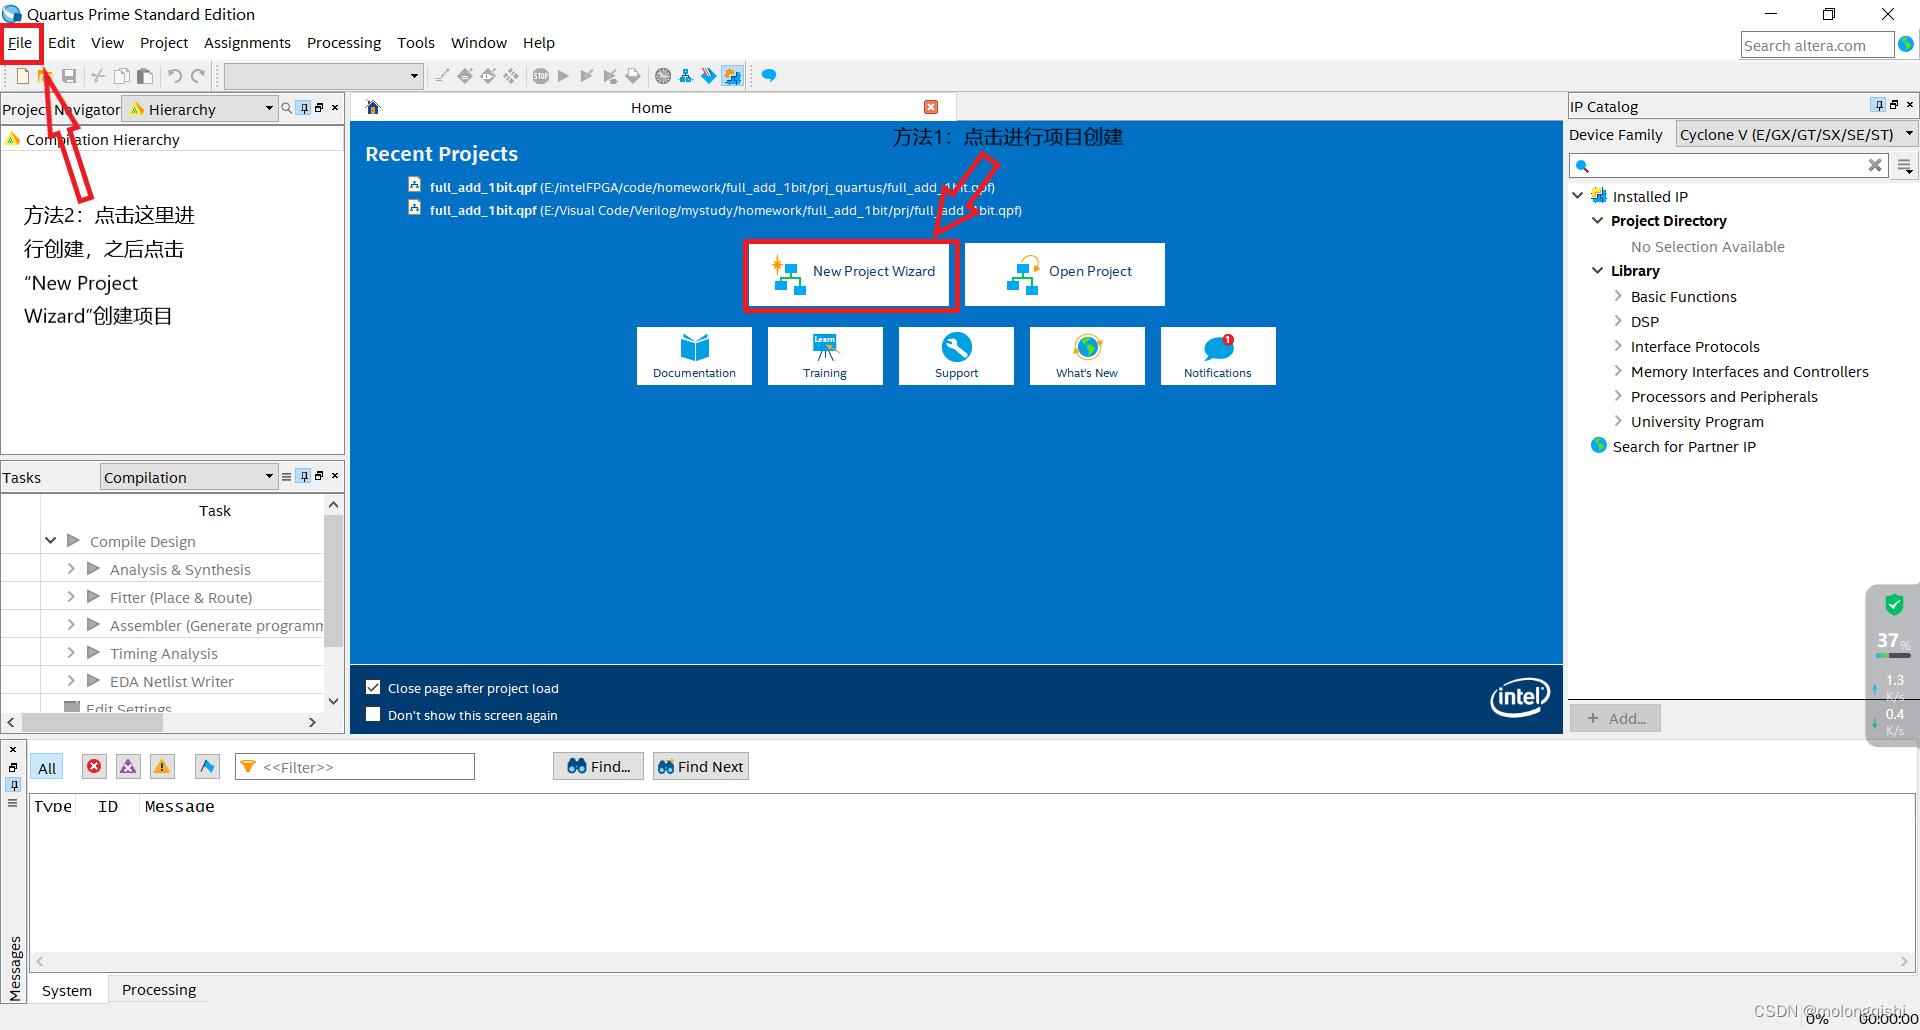
Task: Expand the Basic Functions library node
Action: [x=1618, y=296]
